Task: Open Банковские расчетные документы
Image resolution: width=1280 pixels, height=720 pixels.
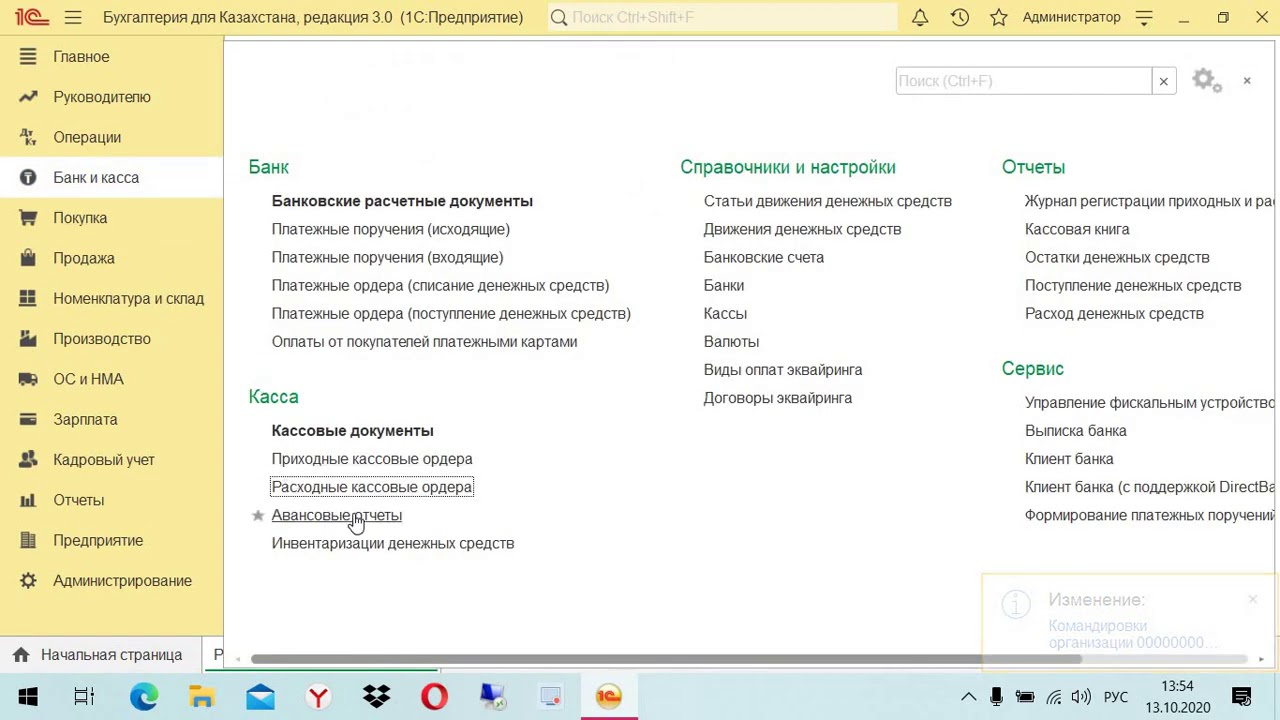Action: pyautogui.click(x=402, y=201)
